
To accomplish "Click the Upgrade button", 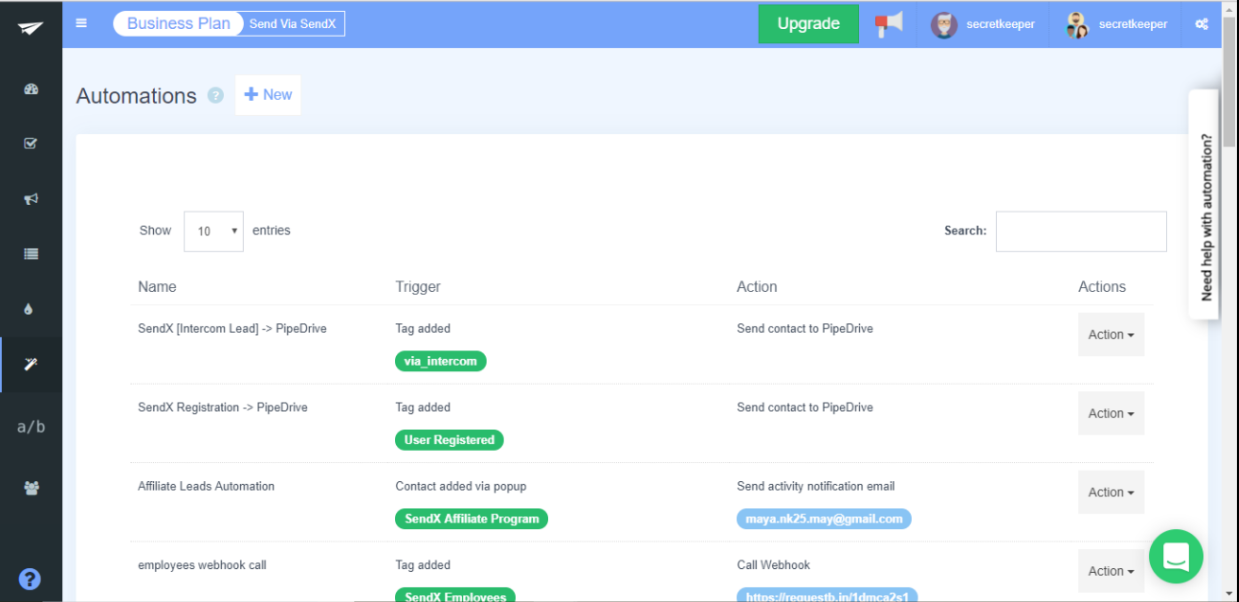I will click(x=808, y=24).
